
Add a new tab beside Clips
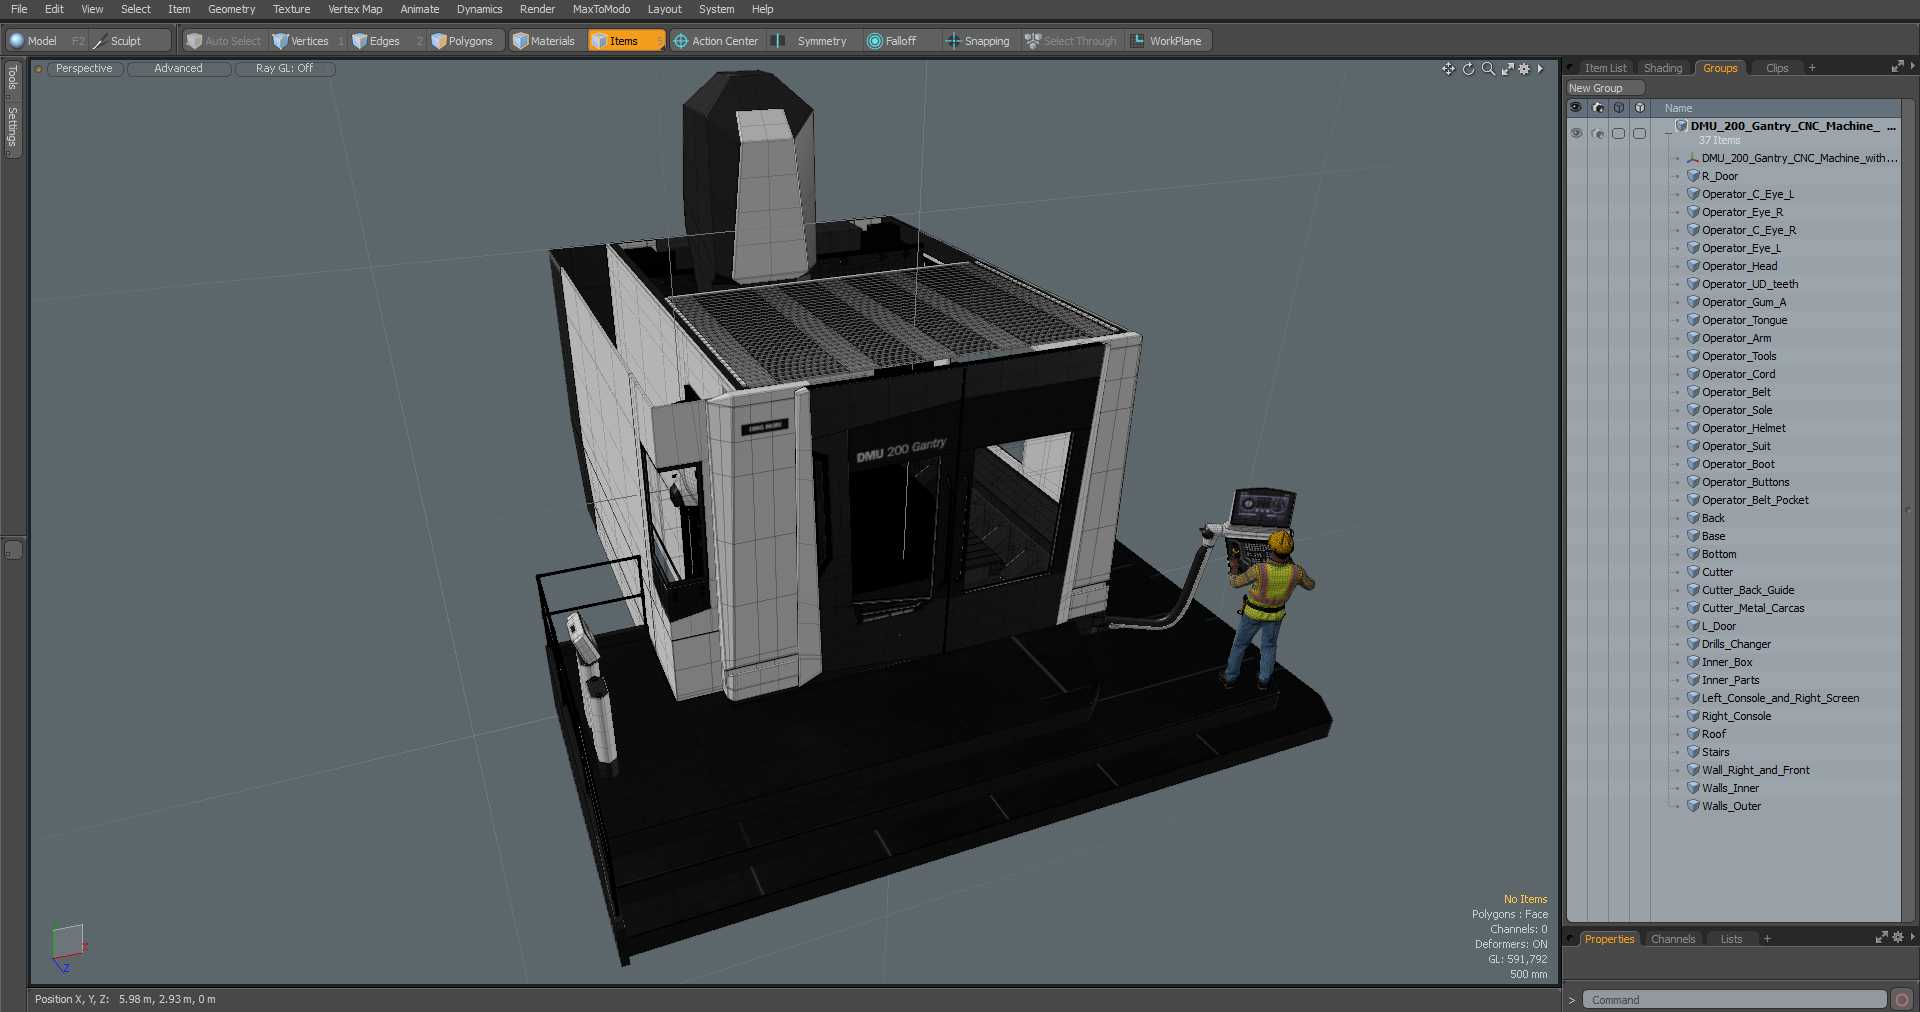(x=1812, y=68)
